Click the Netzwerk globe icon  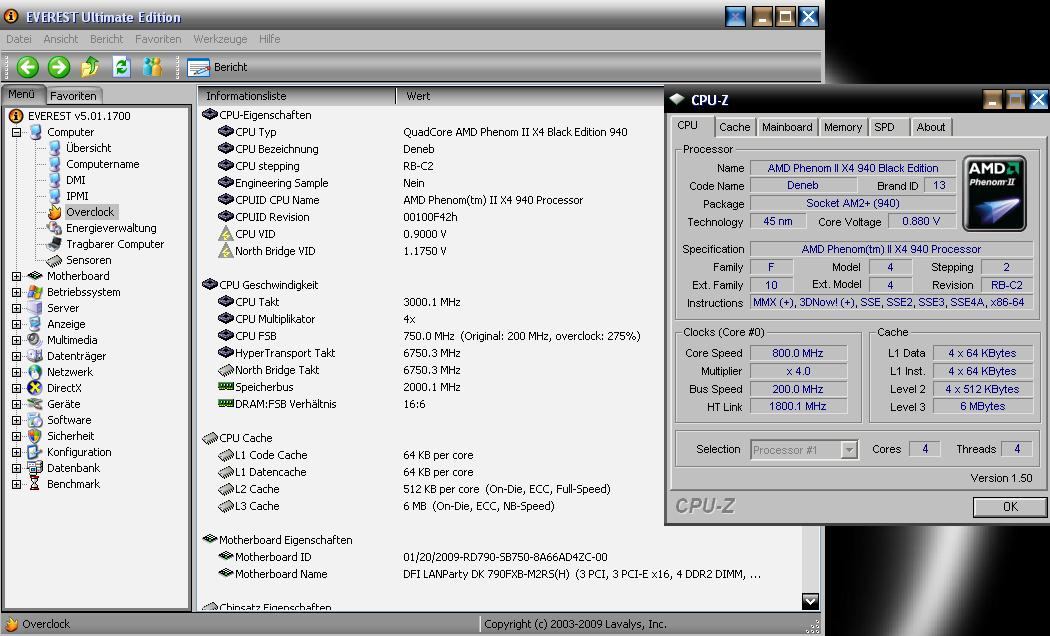click(x=35, y=372)
